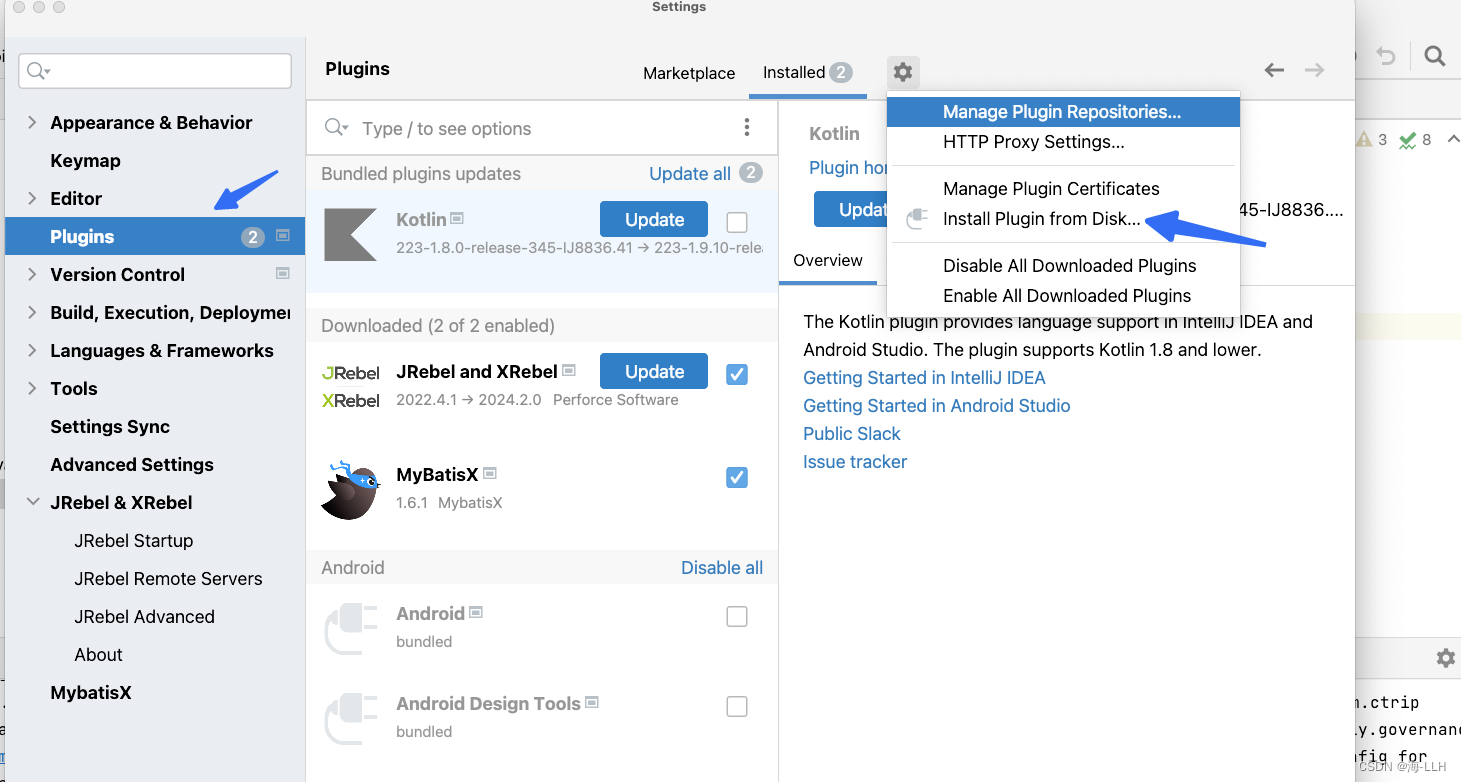Click search icon in settings search box
The image size is (1461, 782).
click(x=38, y=70)
